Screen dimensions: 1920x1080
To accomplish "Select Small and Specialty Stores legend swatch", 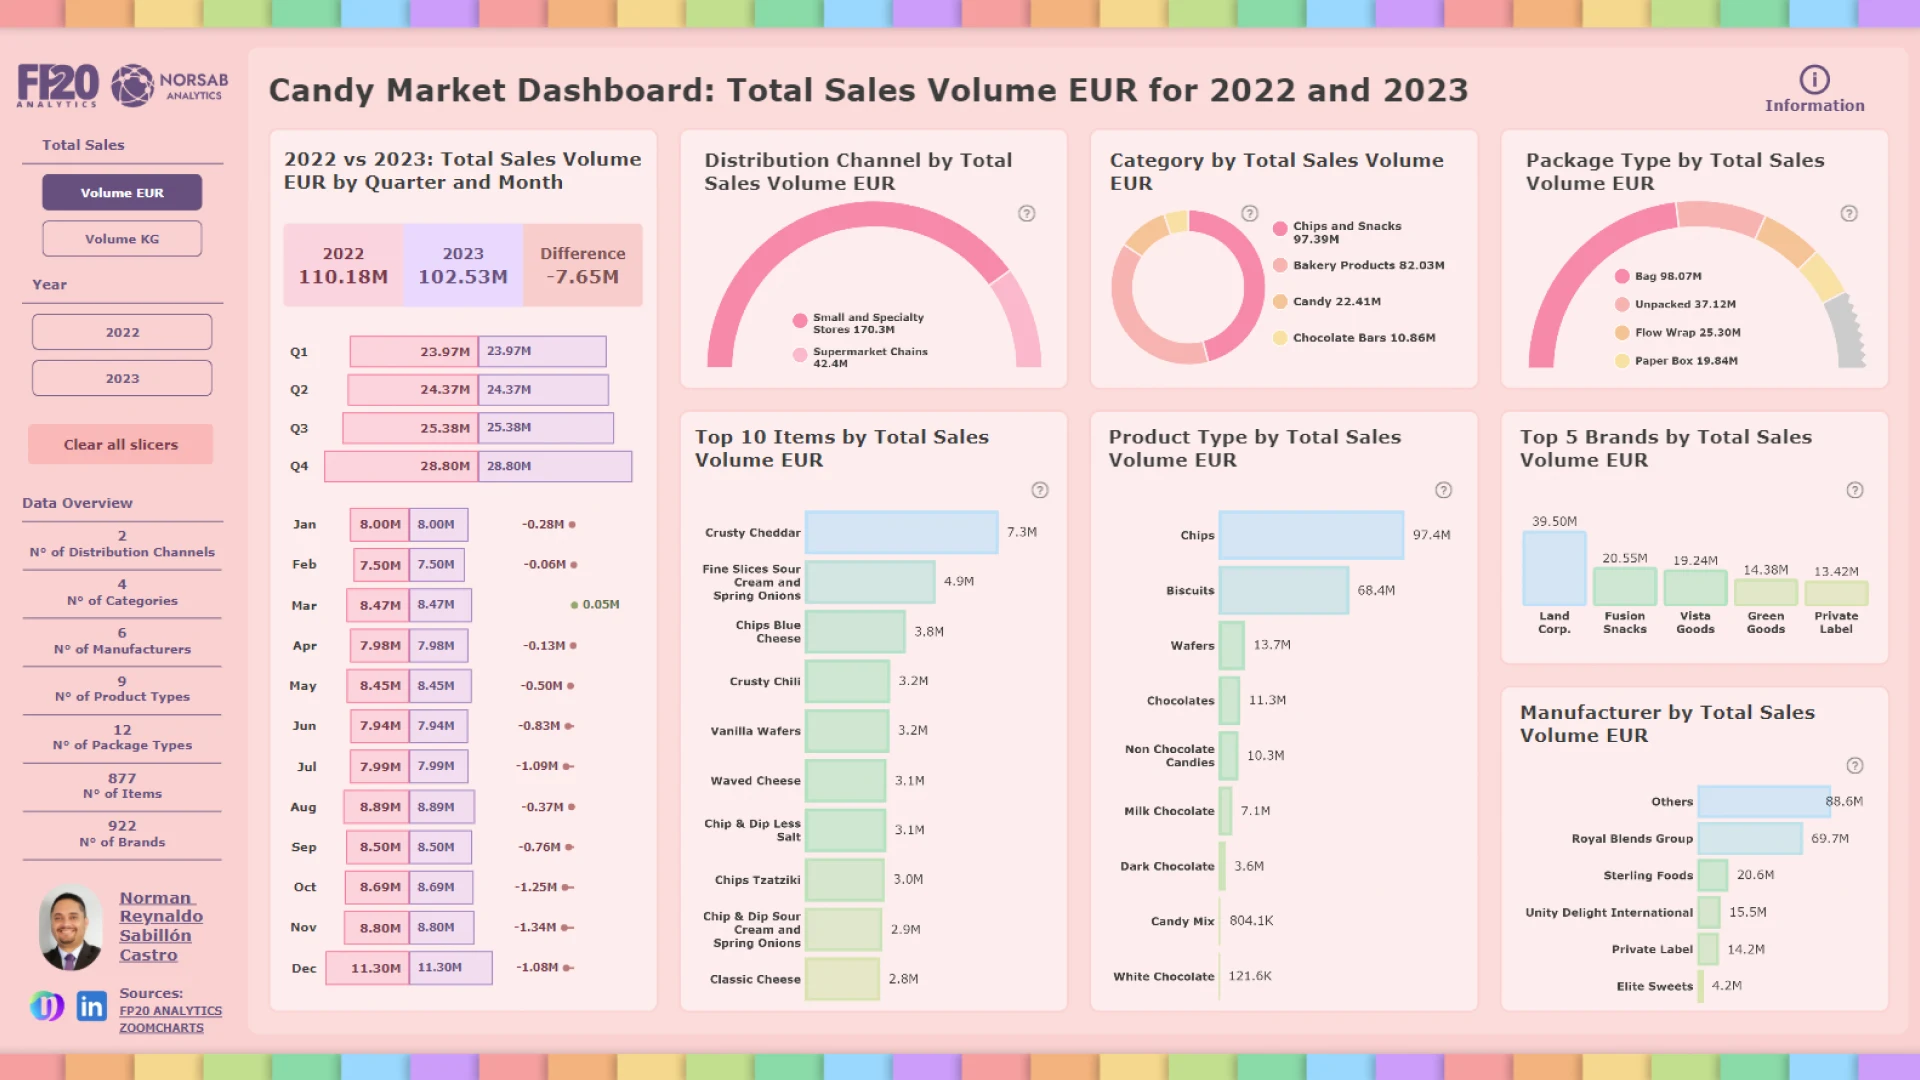I will pyautogui.click(x=800, y=321).
